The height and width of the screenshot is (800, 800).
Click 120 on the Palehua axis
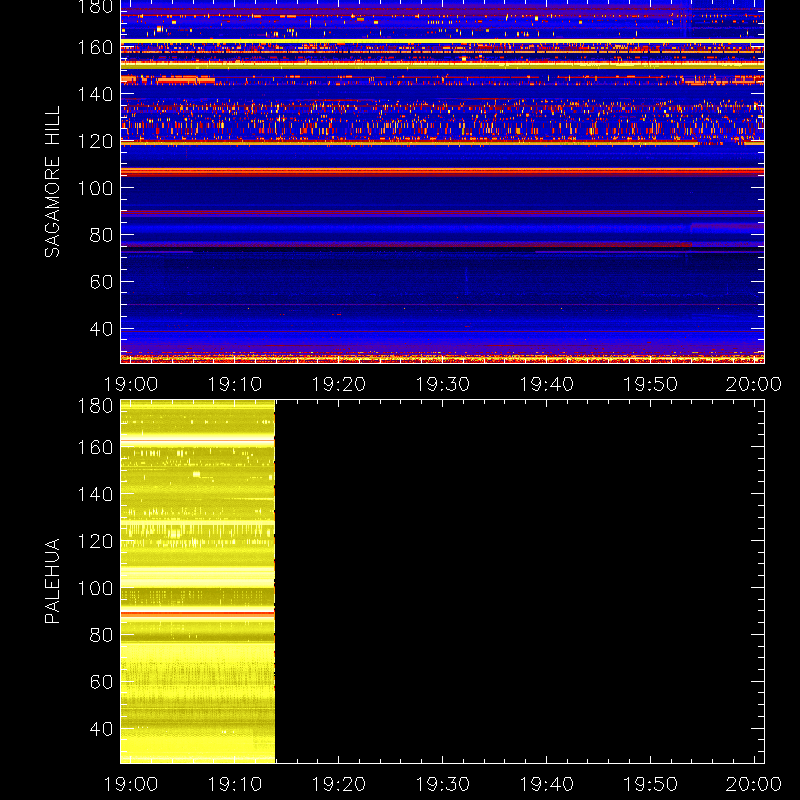[95, 541]
